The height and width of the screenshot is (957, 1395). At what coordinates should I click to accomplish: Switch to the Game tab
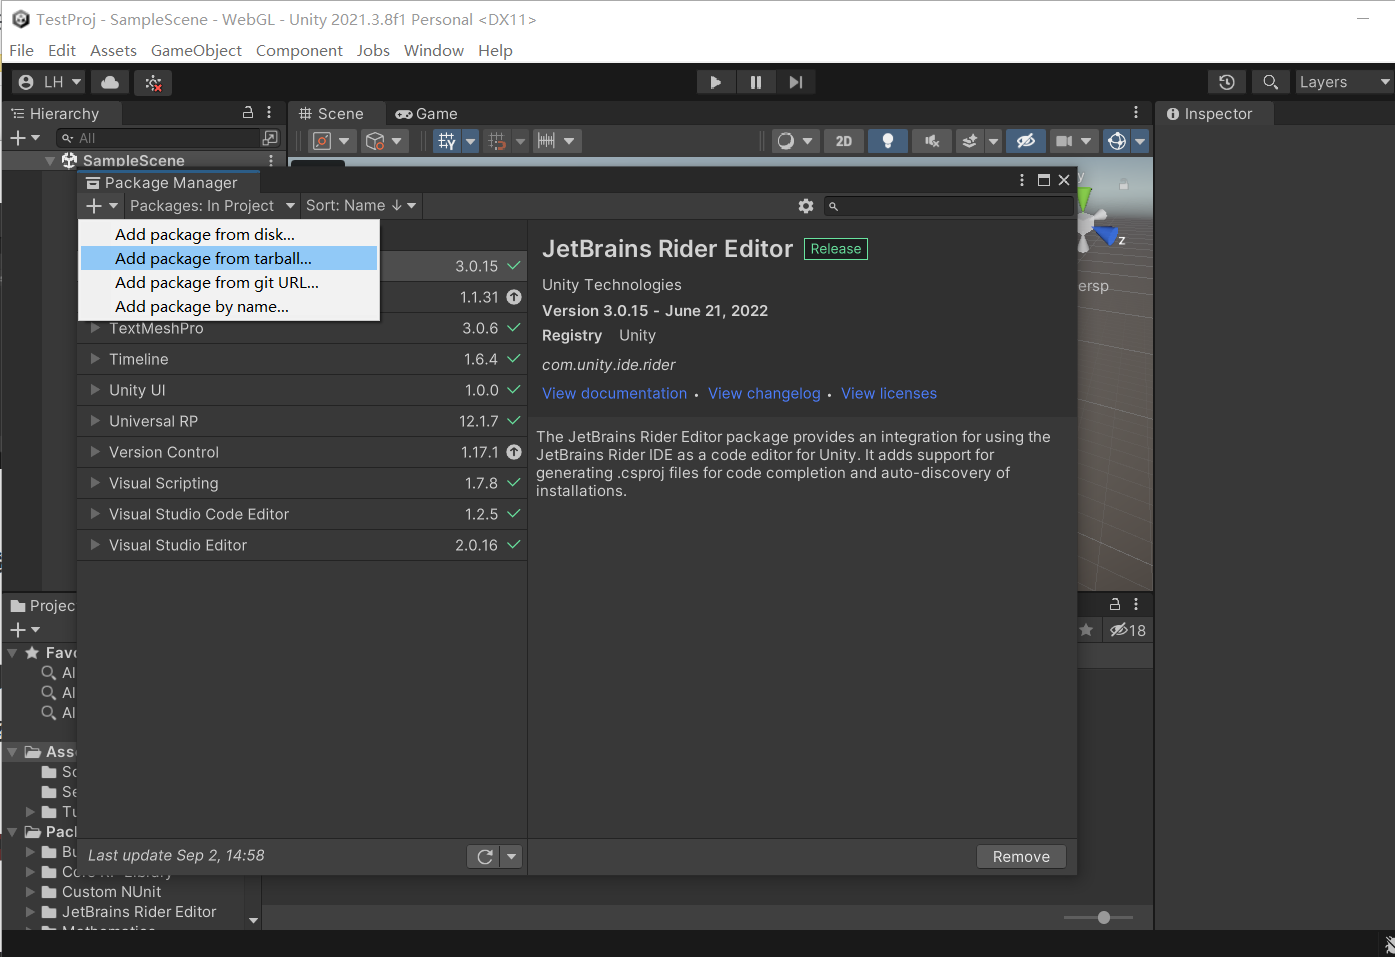click(x=427, y=114)
